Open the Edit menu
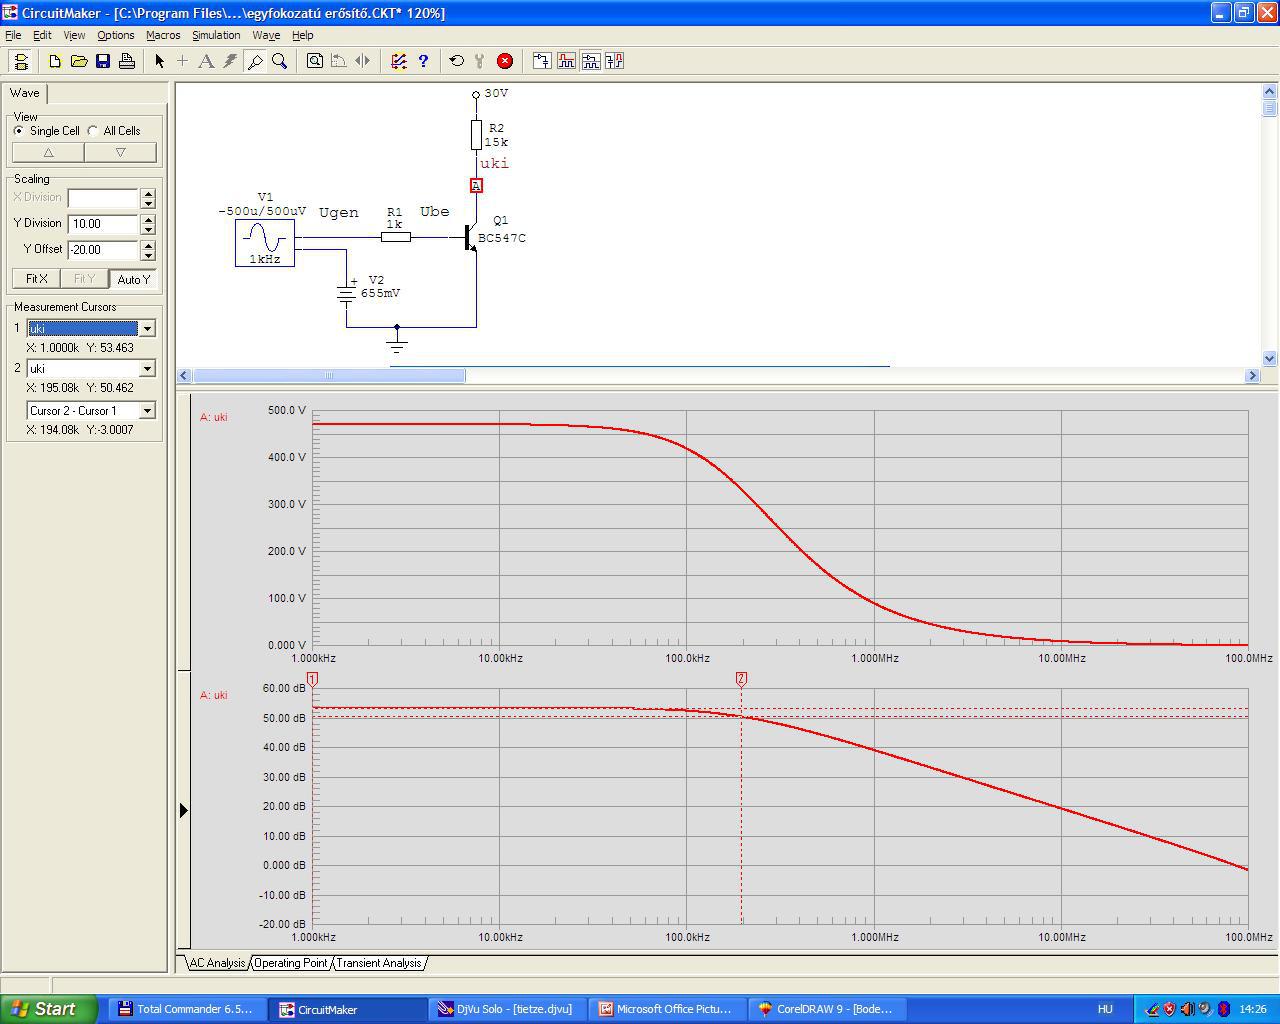Viewport: 1280px width, 1024px height. (42, 35)
